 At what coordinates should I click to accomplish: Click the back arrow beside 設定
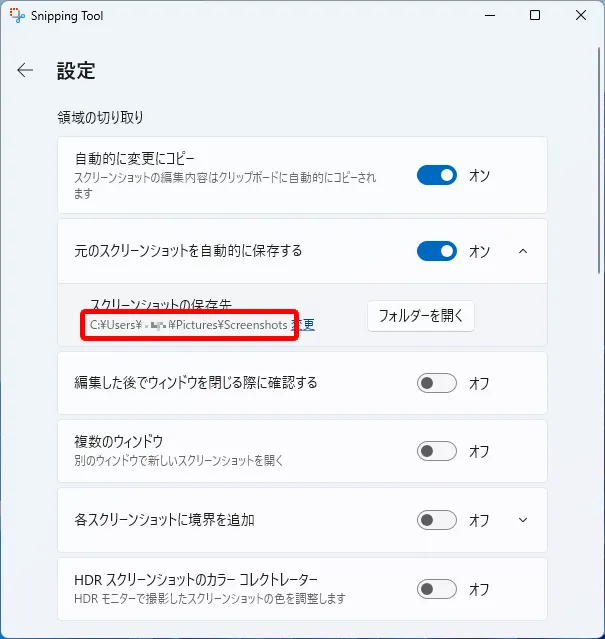[x=25, y=70]
